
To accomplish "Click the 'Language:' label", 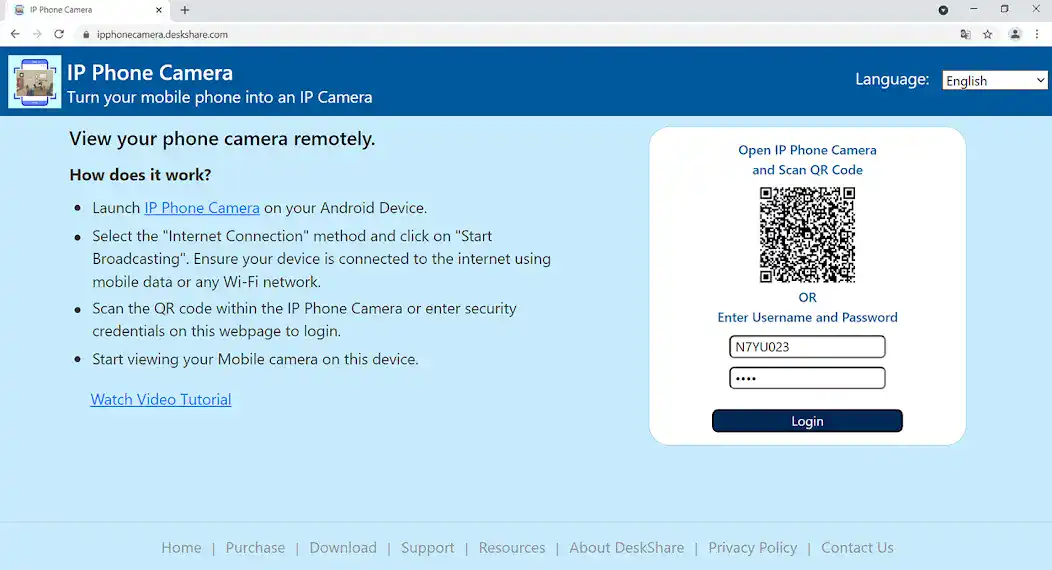I will [892, 79].
